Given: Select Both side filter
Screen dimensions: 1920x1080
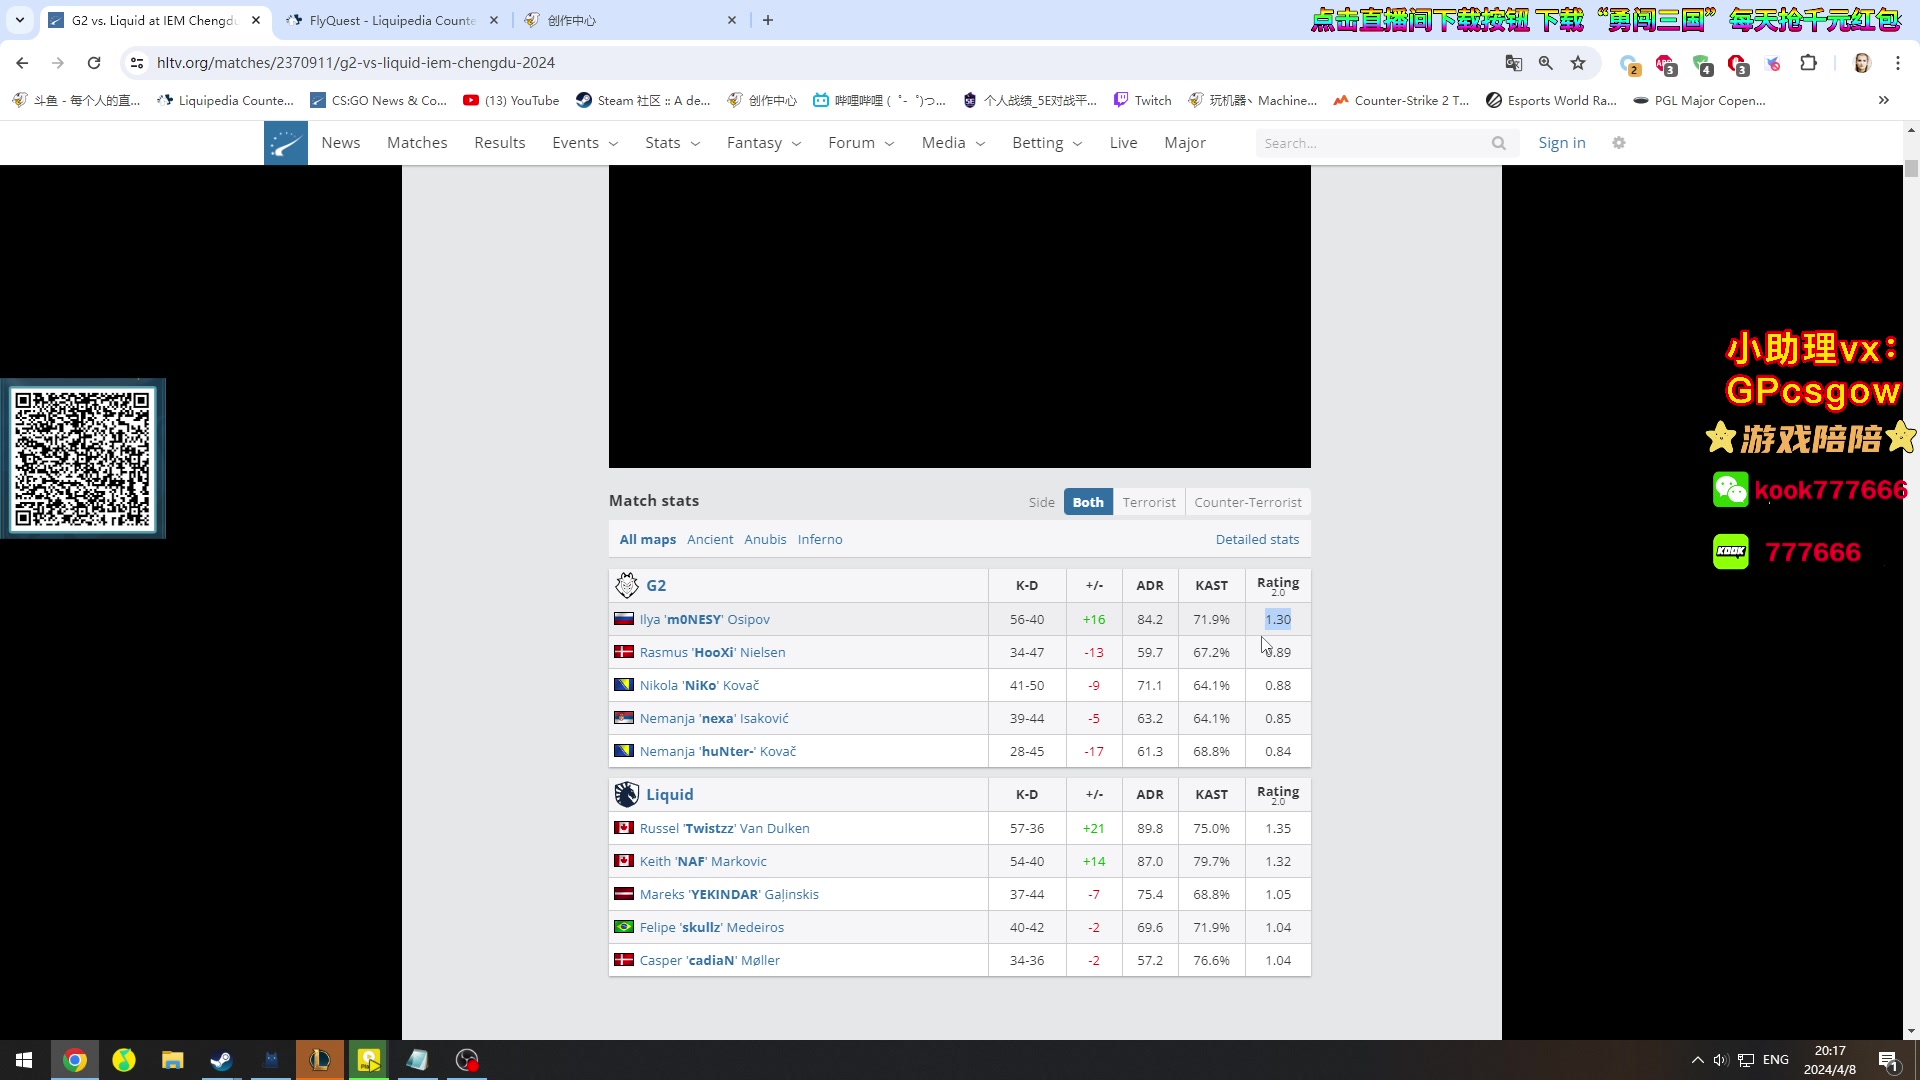Looking at the screenshot, I should [x=1088, y=502].
